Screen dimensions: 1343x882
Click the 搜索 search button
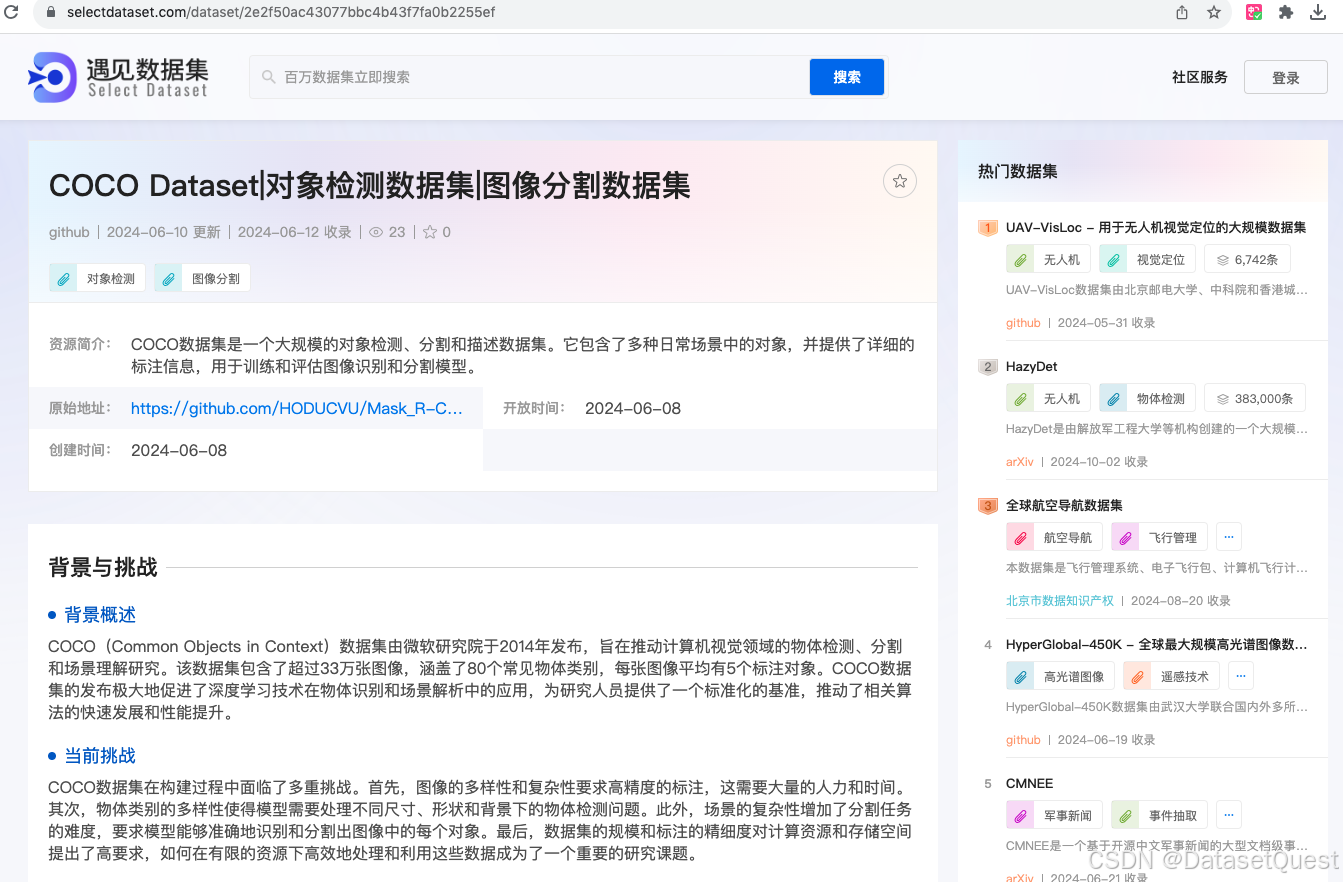(847, 77)
